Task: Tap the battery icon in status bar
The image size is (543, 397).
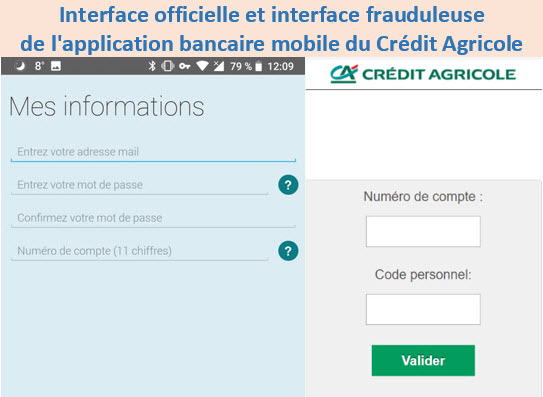Action: (x=258, y=66)
